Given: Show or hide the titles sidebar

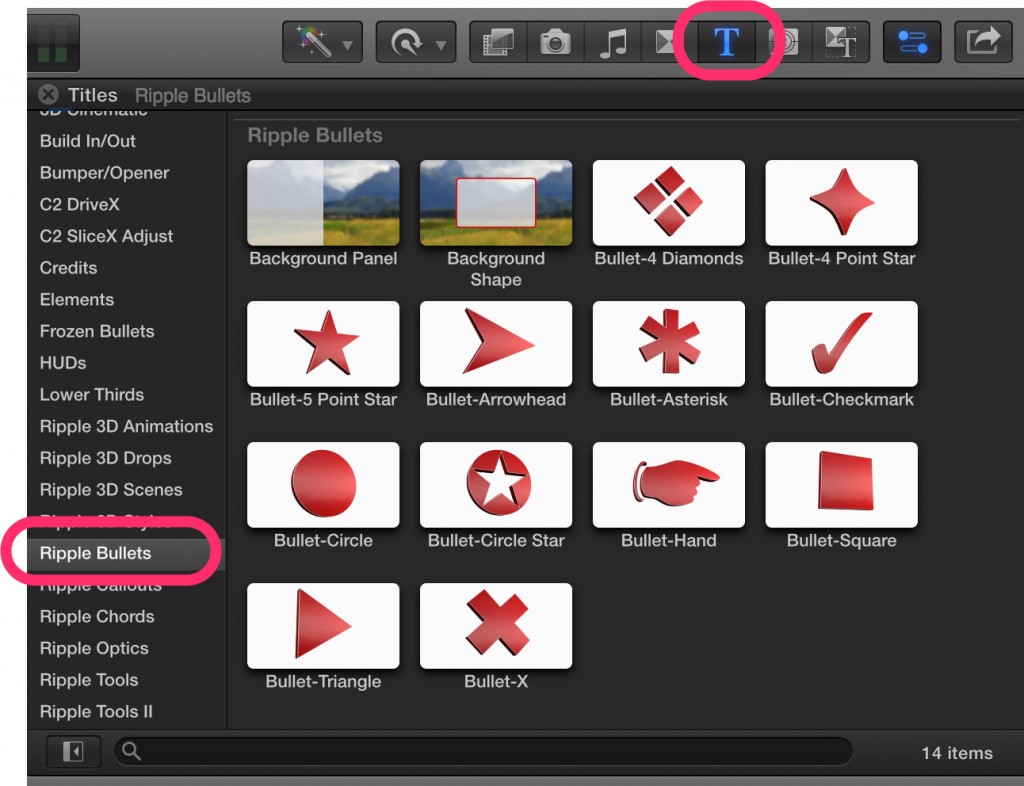Looking at the screenshot, I should [74, 751].
